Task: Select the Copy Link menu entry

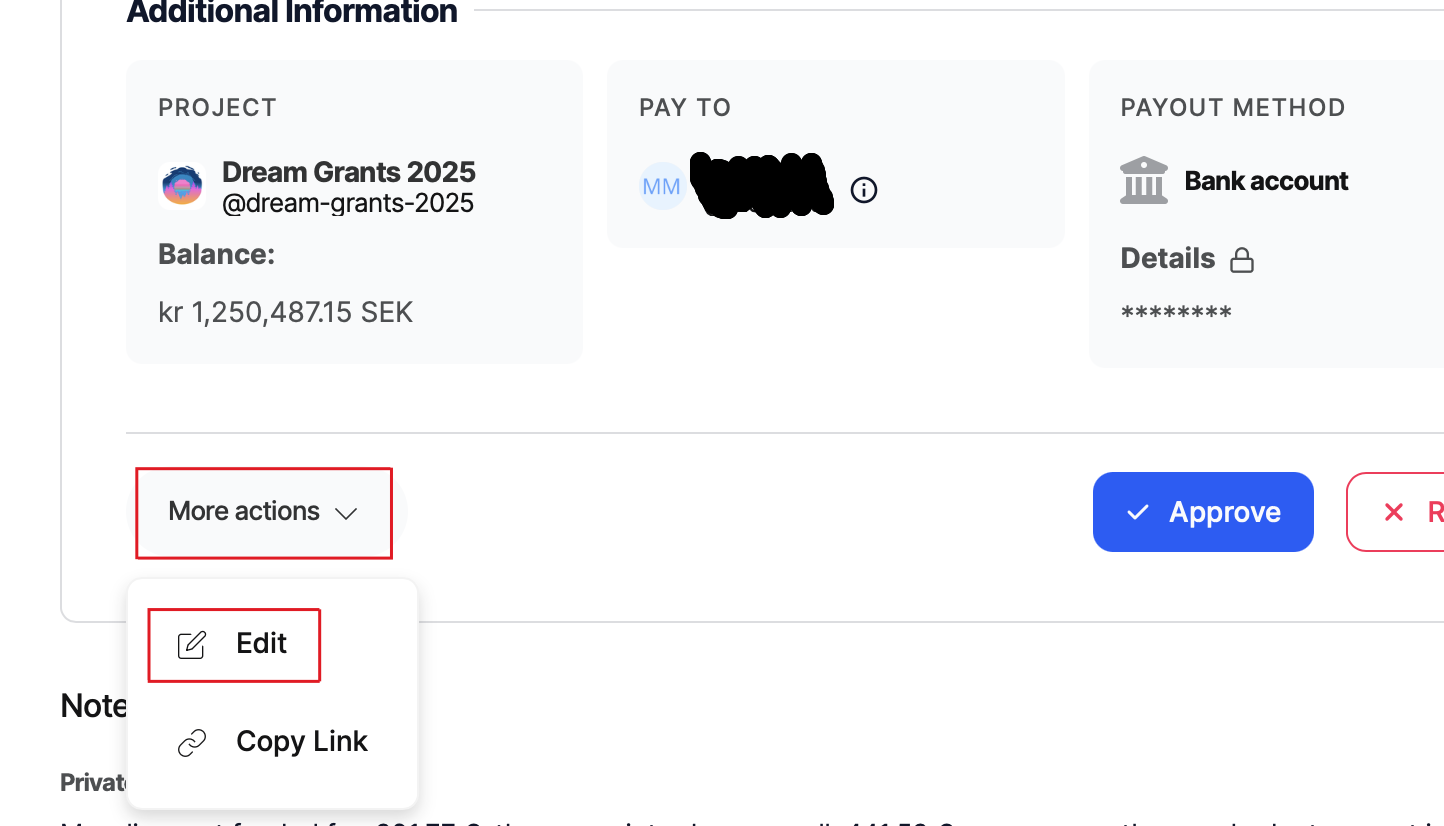Action: 301,742
